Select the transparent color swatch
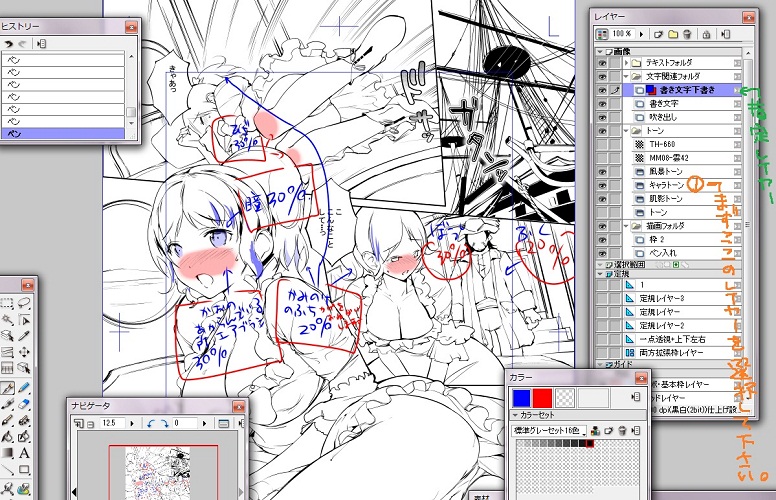The height and width of the screenshot is (500, 776). coord(565,398)
